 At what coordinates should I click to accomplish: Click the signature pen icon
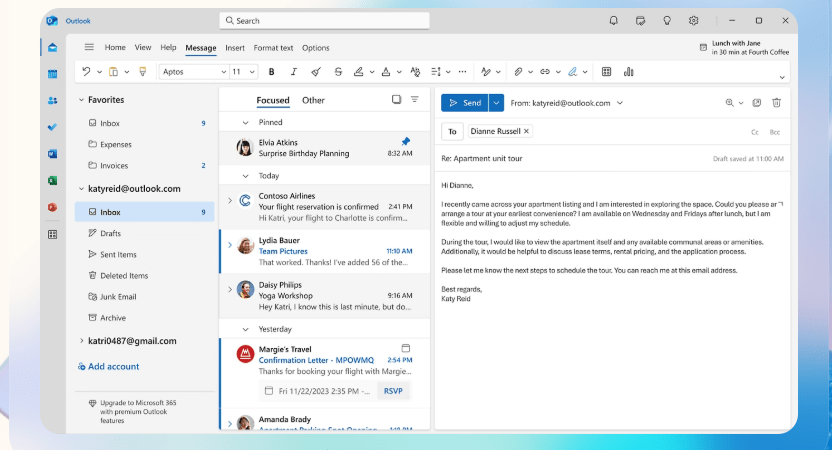573,72
